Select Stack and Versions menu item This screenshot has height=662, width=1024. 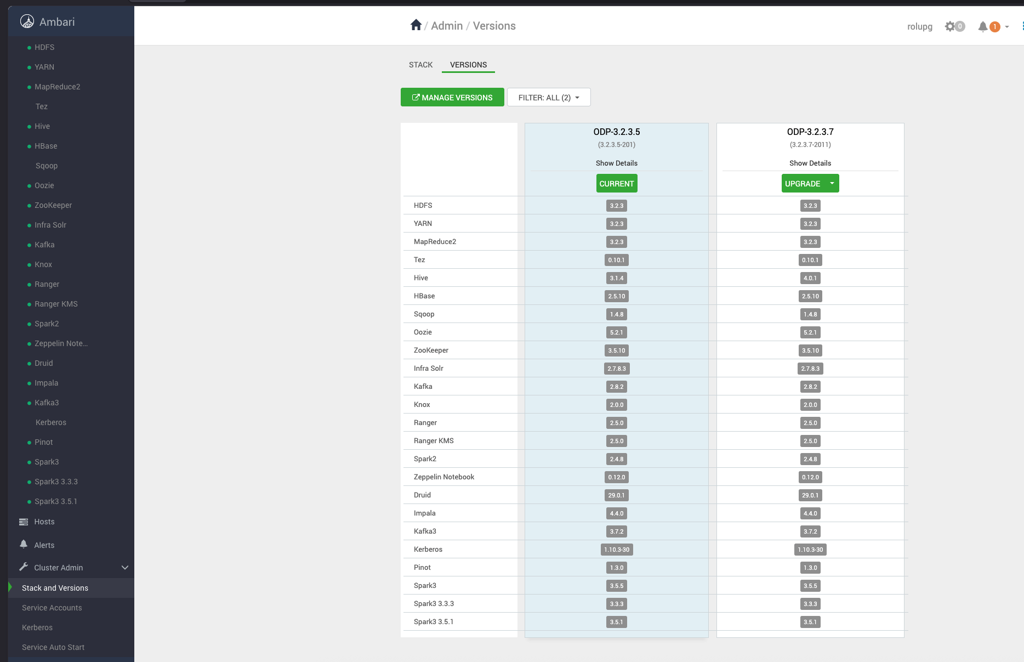[x=55, y=588]
